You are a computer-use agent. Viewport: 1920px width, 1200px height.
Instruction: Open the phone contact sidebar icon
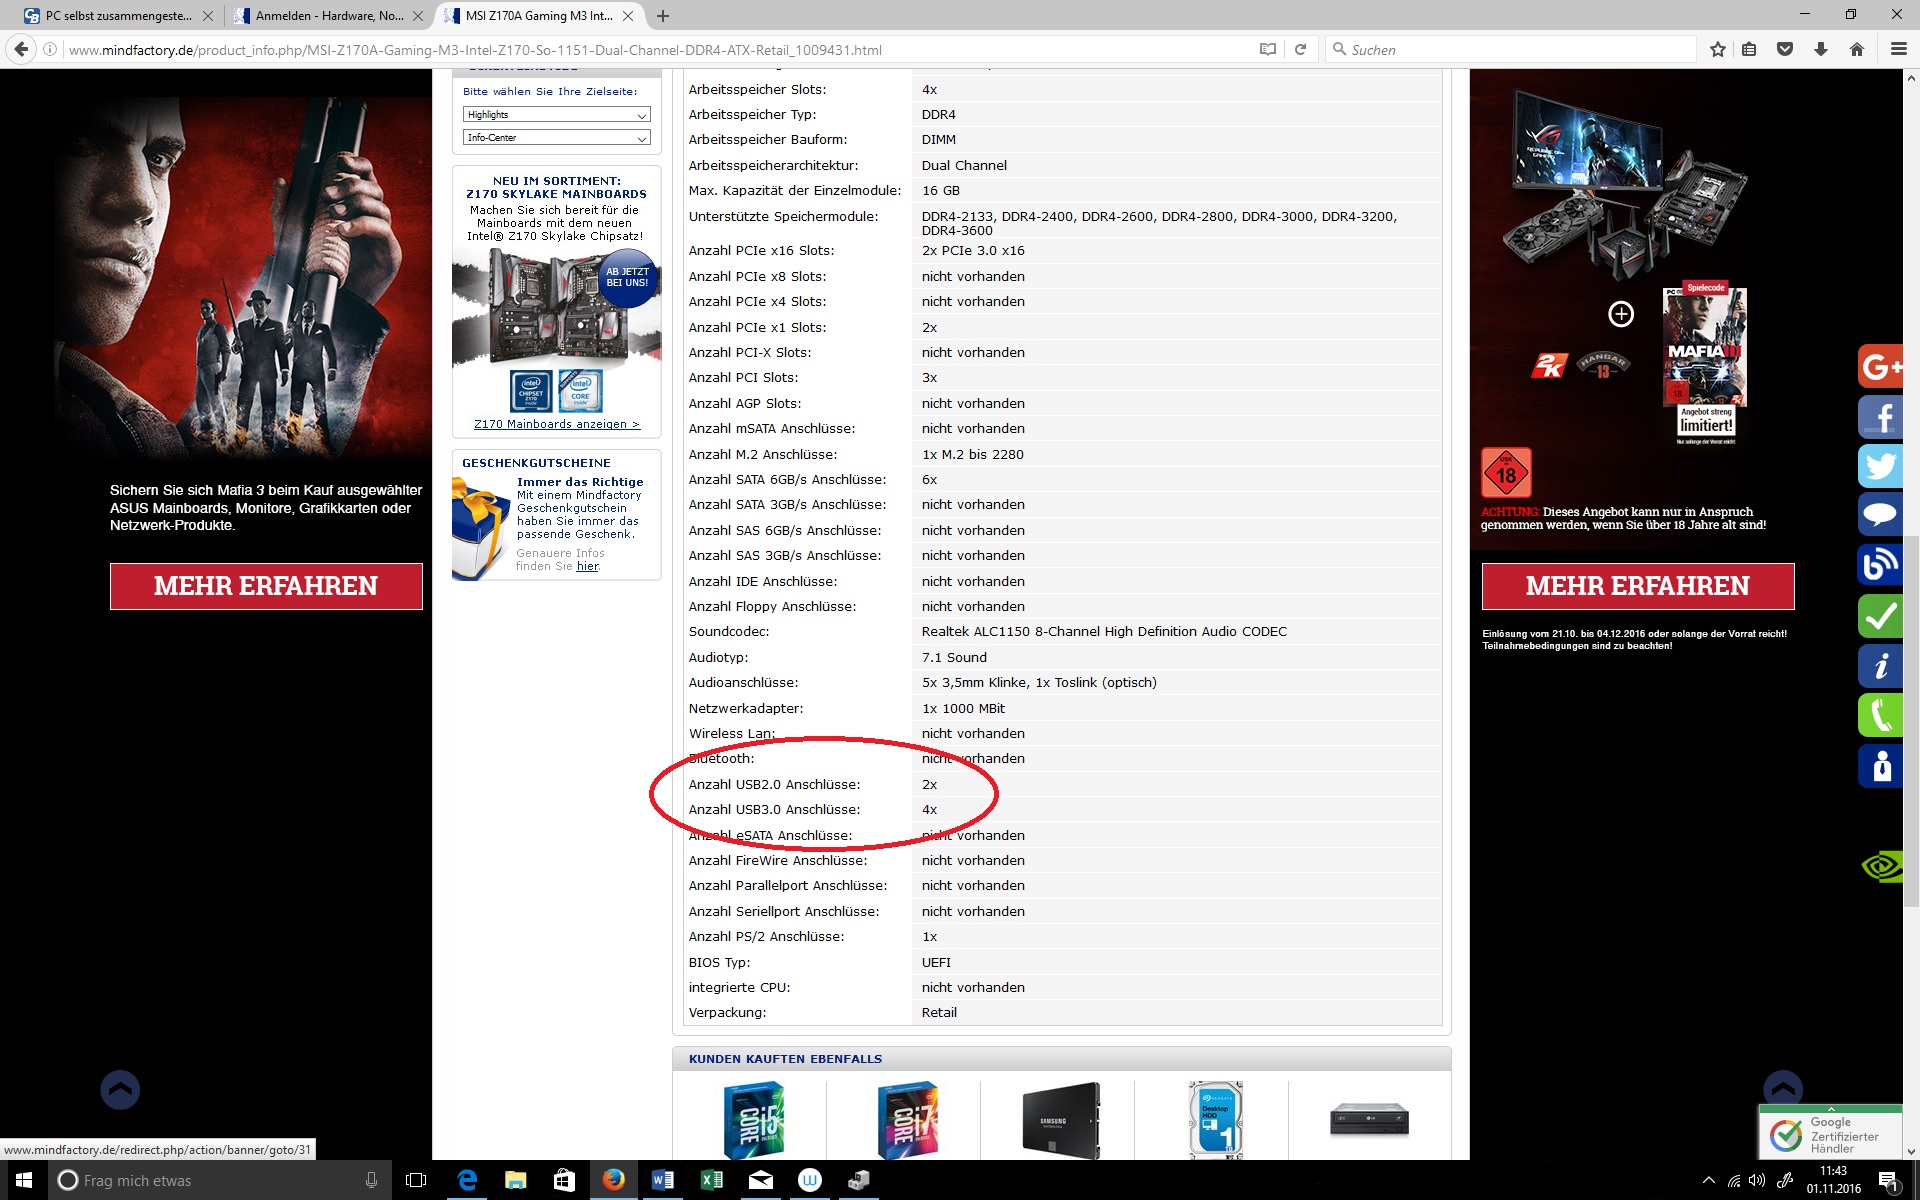click(x=1880, y=716)
